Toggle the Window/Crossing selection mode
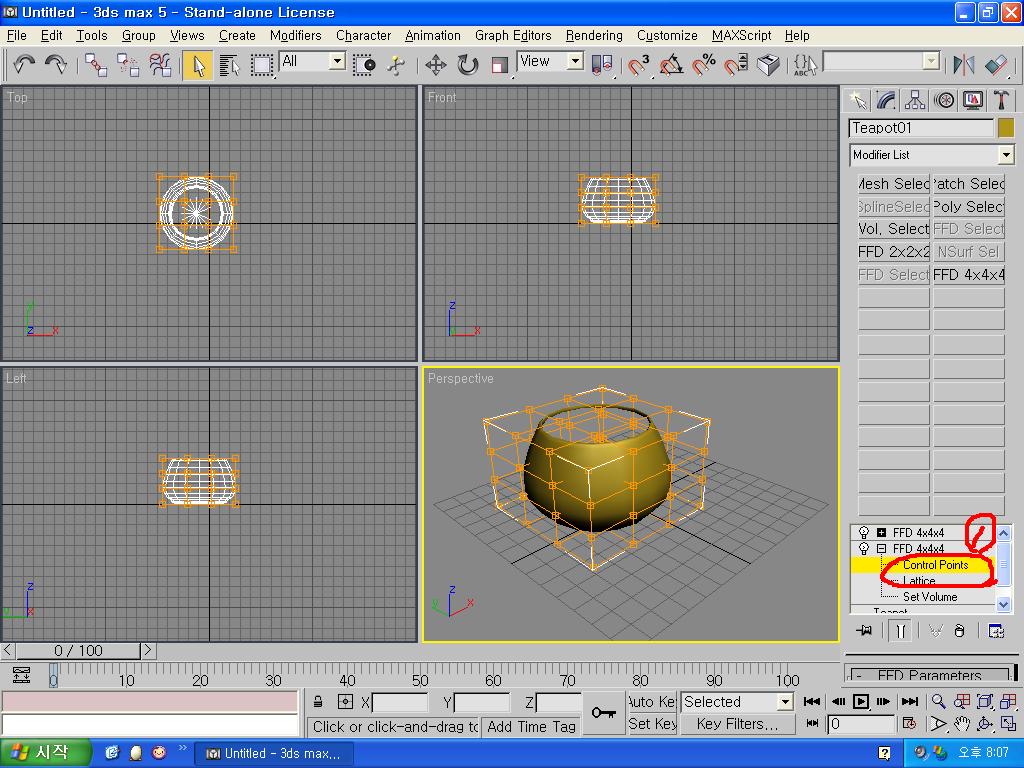Image resolution: width=1024 pixels, height=768 pixels. (364, 65)
